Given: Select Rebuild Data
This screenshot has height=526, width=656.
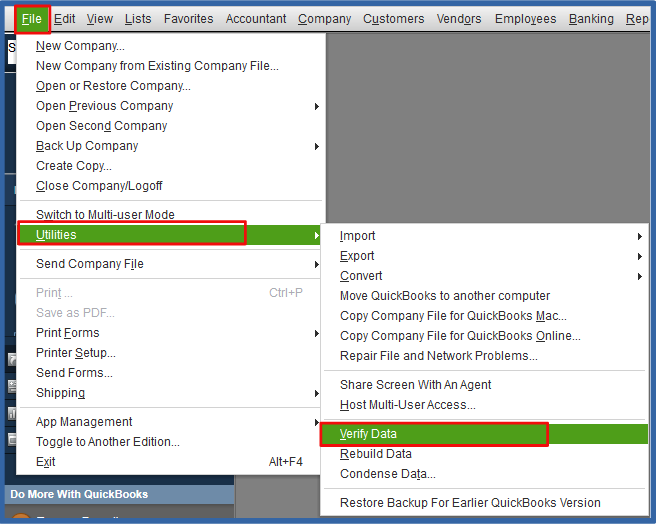Looking at the screenshot, I should pos(484,454).
